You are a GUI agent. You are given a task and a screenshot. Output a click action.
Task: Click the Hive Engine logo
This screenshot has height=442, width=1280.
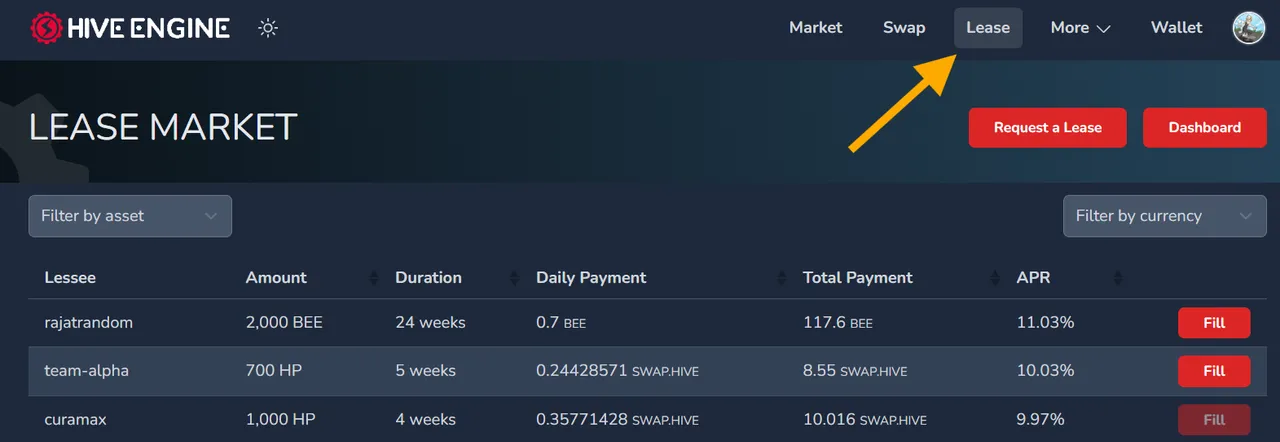tap(130, 28)
